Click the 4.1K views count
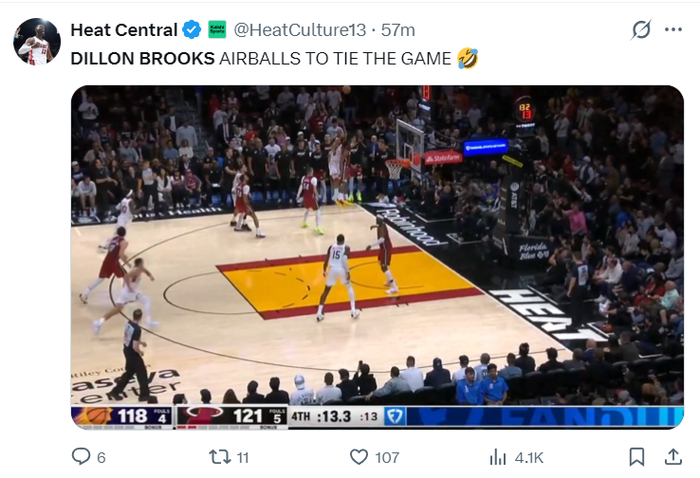Viewport: 700px width, 478px height. [529, 457]
